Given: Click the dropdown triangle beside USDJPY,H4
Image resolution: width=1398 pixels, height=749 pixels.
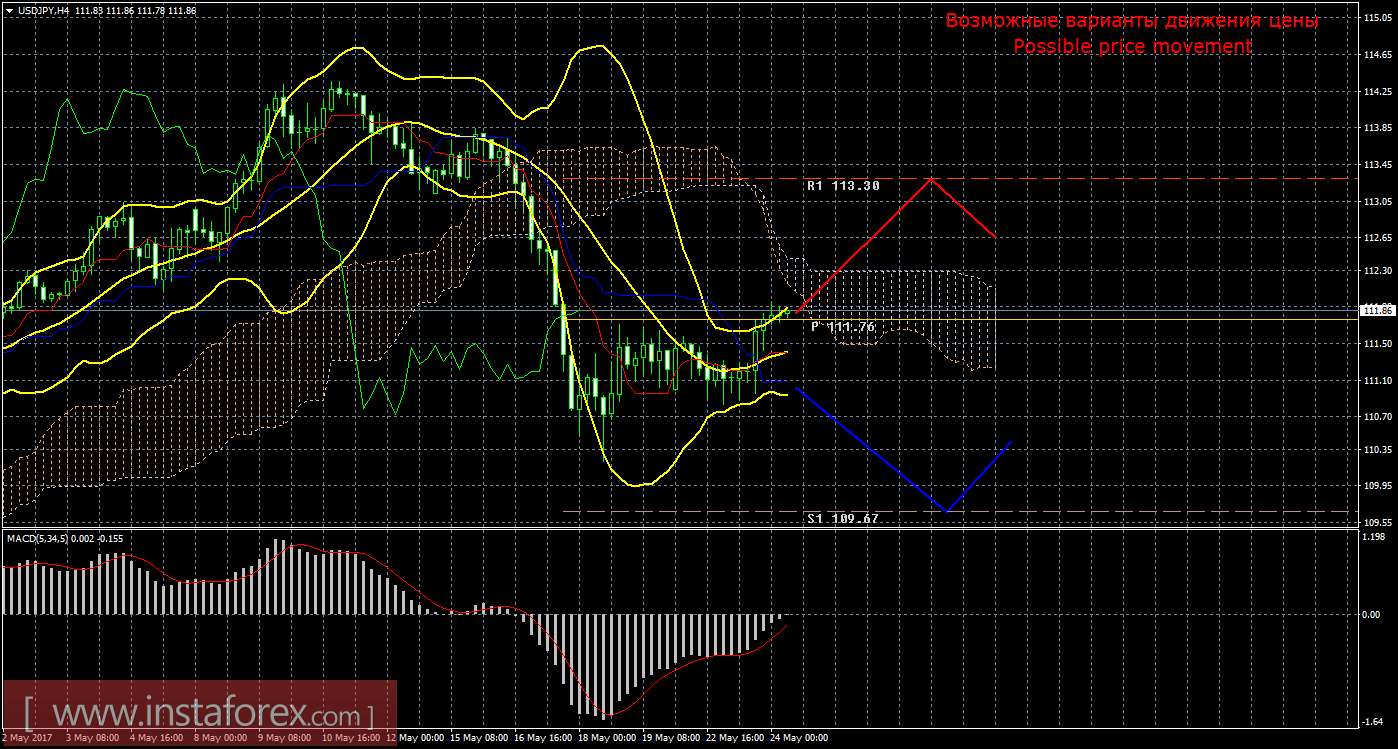Looking at the screenshot, I should [9, 10].
